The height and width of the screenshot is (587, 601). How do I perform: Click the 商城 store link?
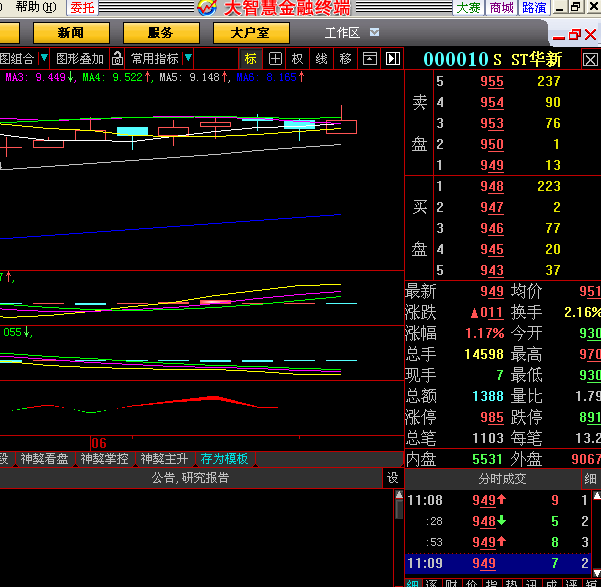pos(501,7)
